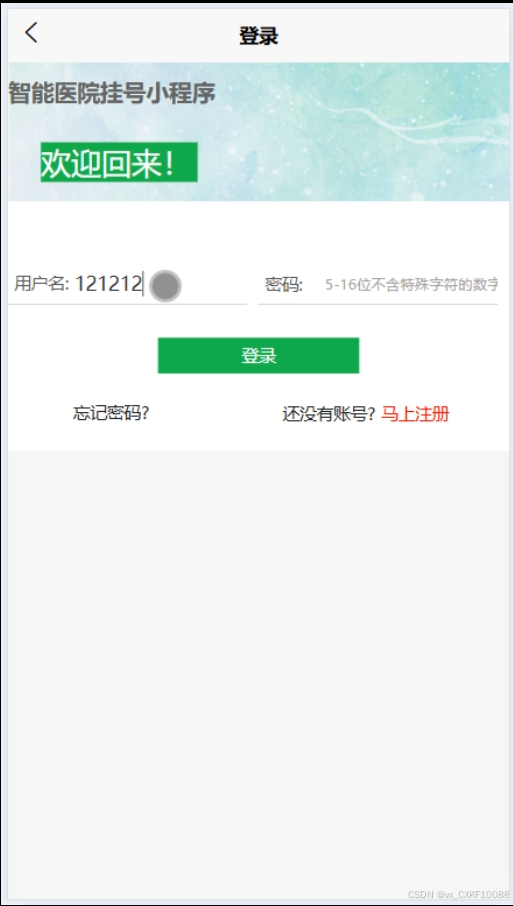
Task: Click the gray circle beside the username text
Action: (x=165, y=285)
